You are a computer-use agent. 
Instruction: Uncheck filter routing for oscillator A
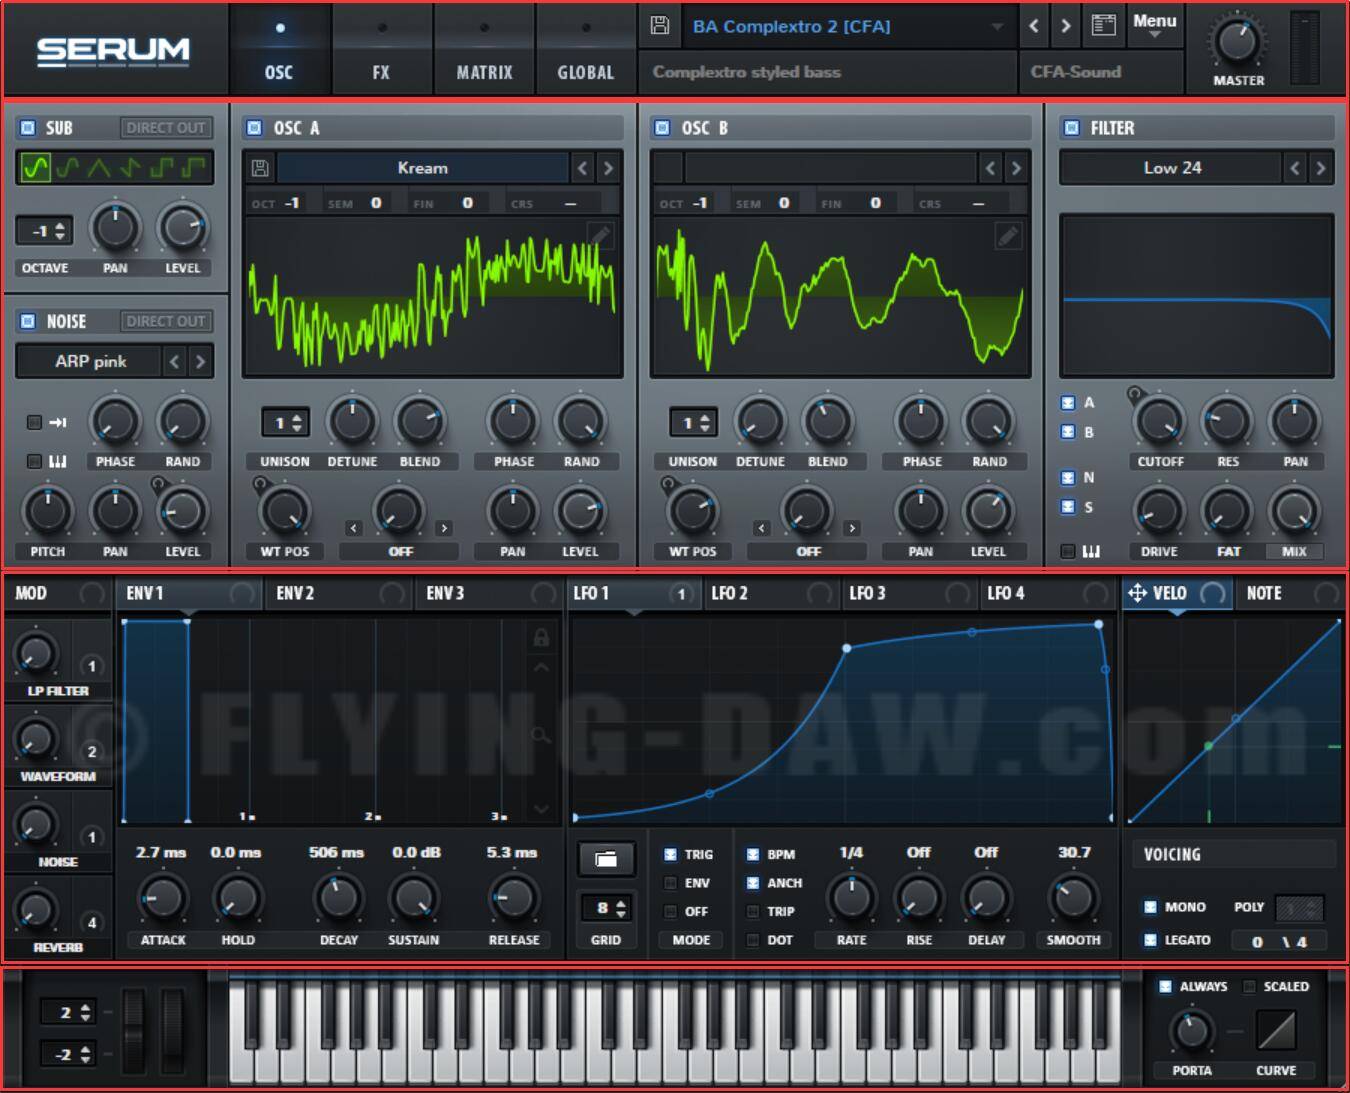click(x=1068, y=403)
